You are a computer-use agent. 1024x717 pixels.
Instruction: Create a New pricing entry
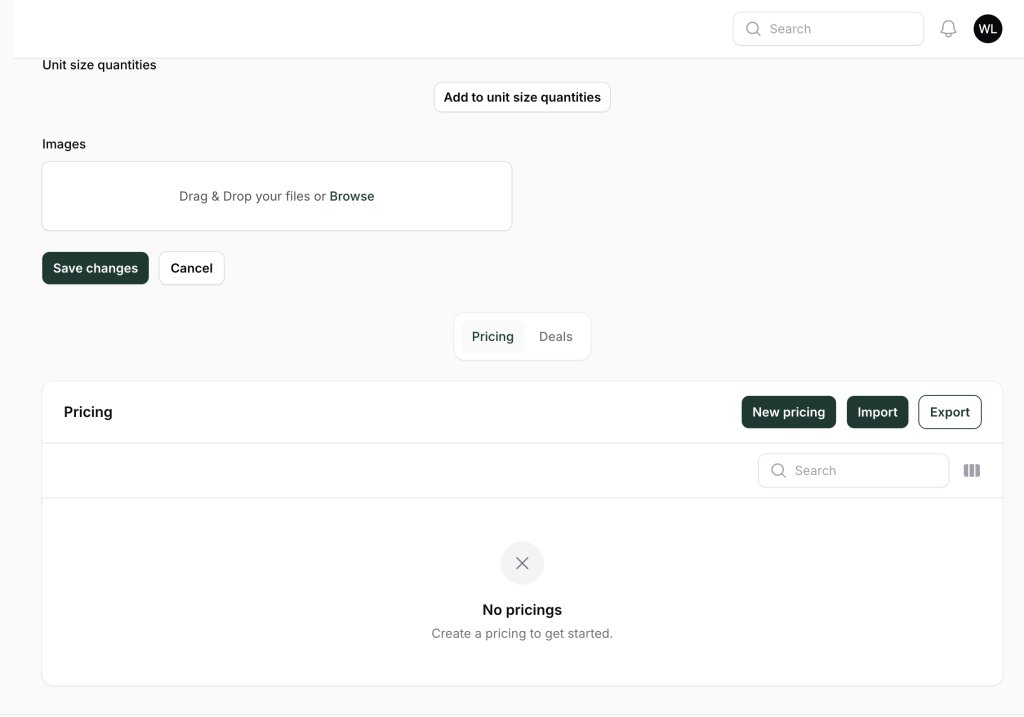788,412
